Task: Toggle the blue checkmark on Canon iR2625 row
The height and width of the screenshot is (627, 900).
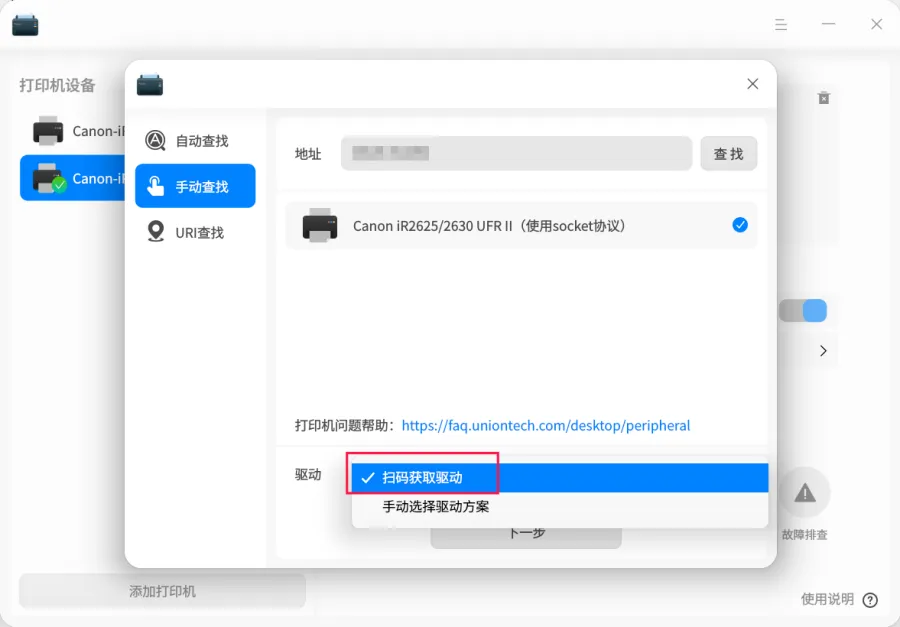Action: point(740,225)
